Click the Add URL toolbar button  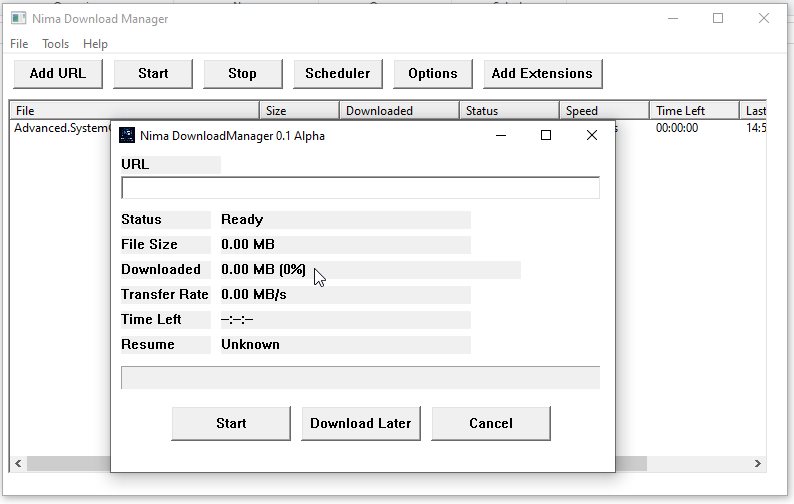point(58,74)
